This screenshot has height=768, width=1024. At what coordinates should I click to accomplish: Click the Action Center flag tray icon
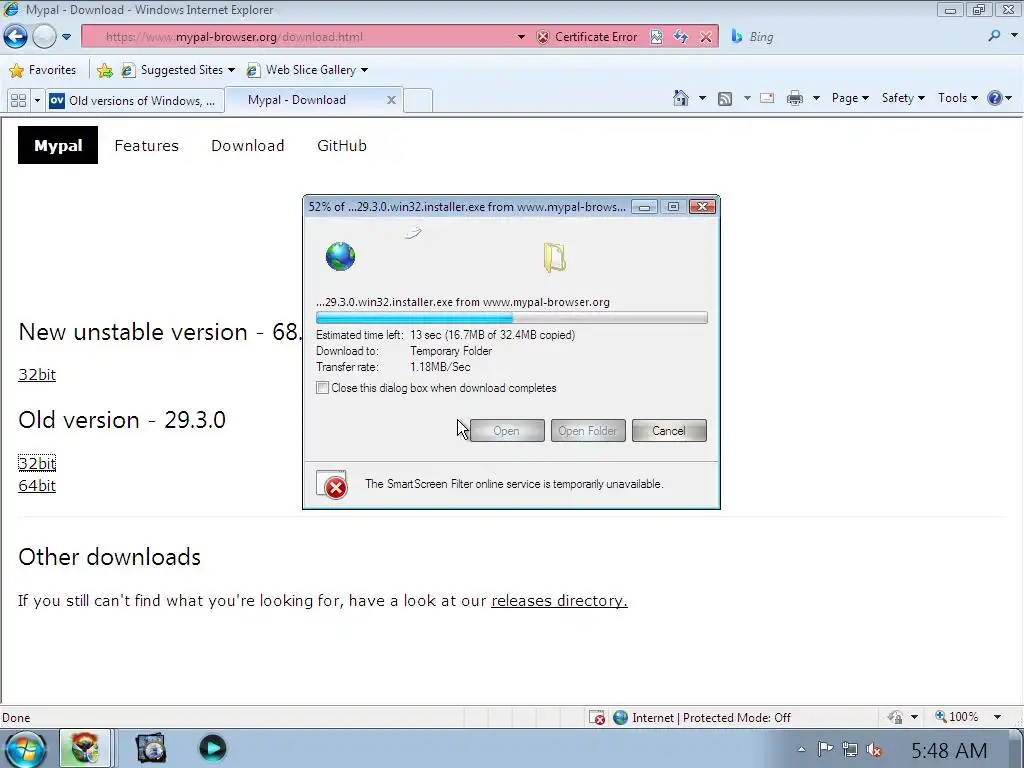825,749
